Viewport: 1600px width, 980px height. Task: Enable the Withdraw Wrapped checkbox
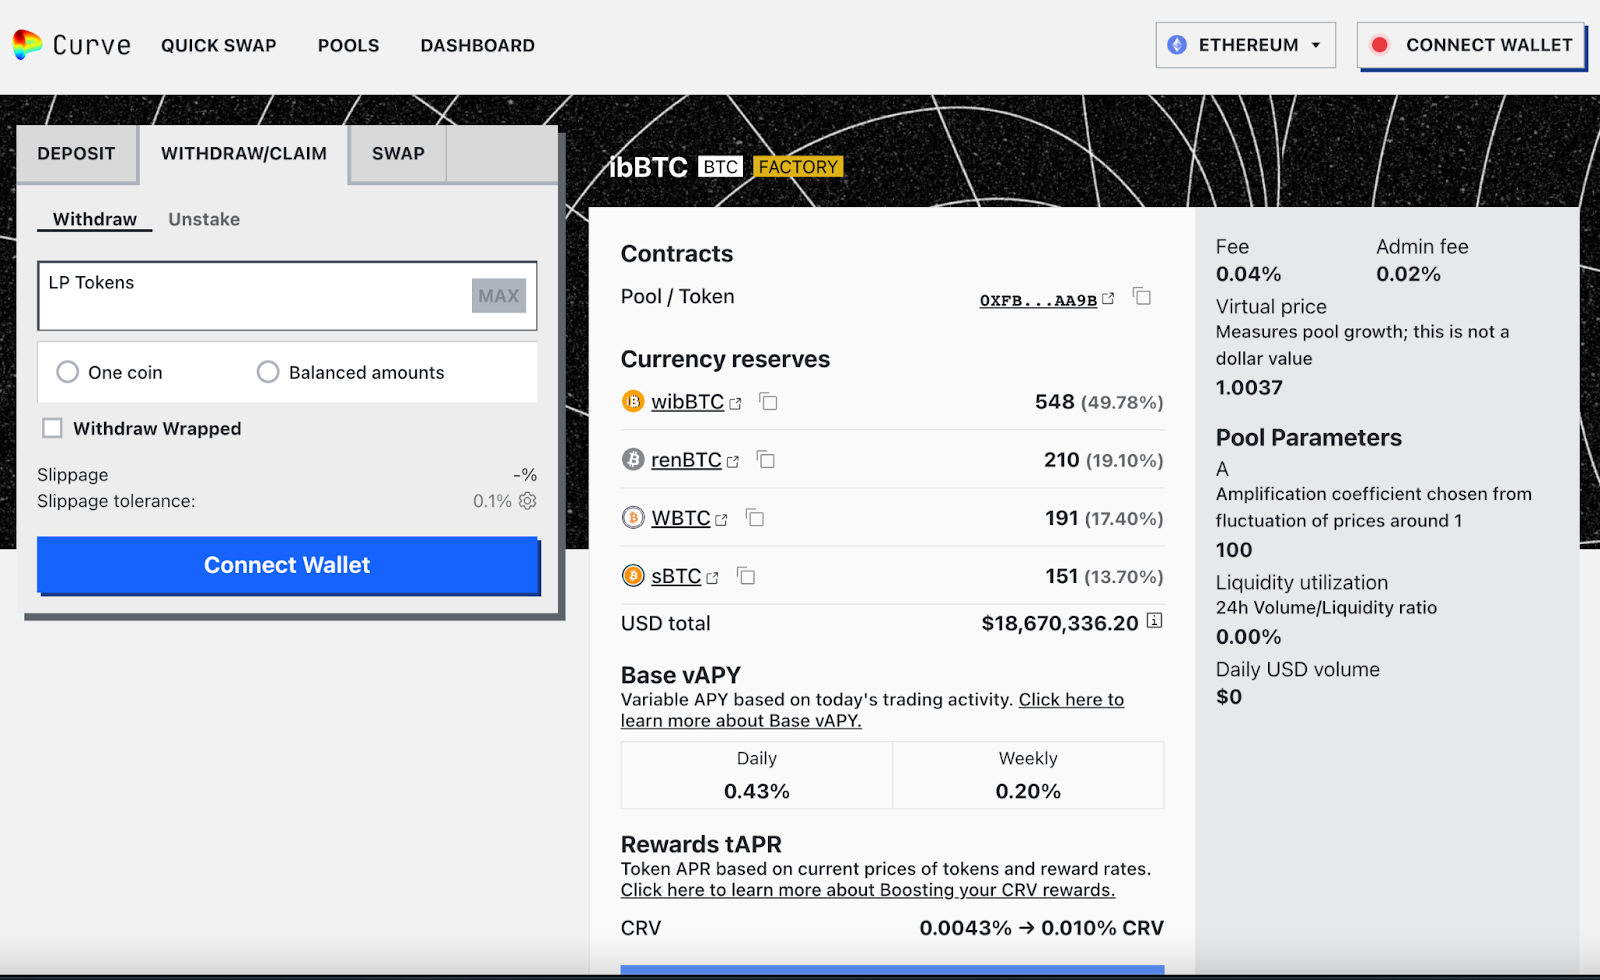click(x=52, y=428)
